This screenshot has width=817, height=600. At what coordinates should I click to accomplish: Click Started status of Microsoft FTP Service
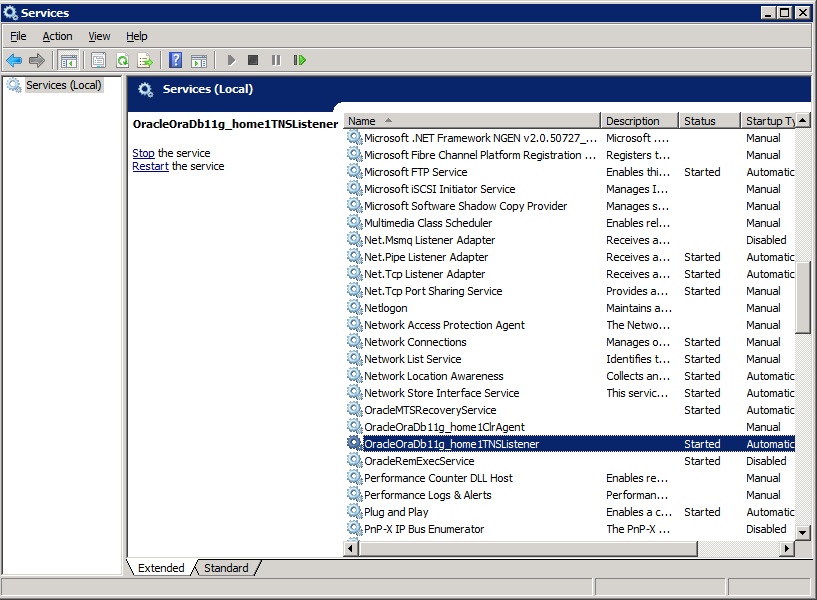coord(702,172)
